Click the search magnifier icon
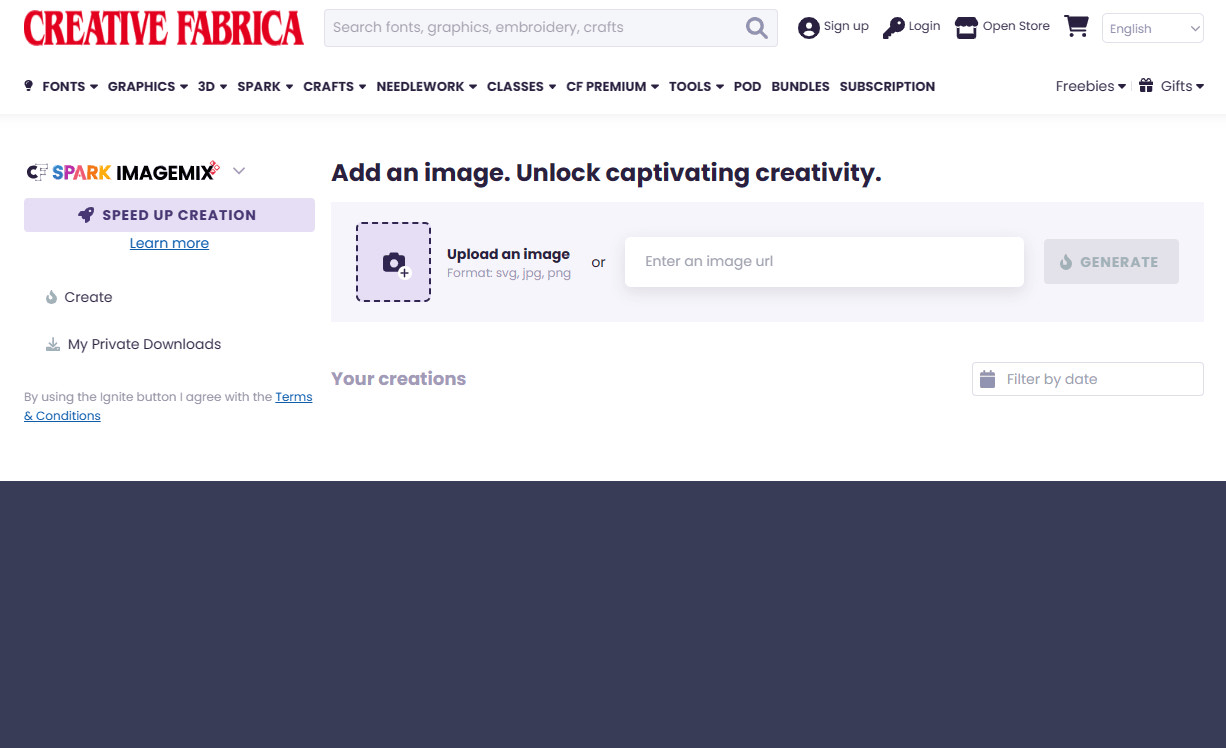1226x748 pixels. click(757, 28)
